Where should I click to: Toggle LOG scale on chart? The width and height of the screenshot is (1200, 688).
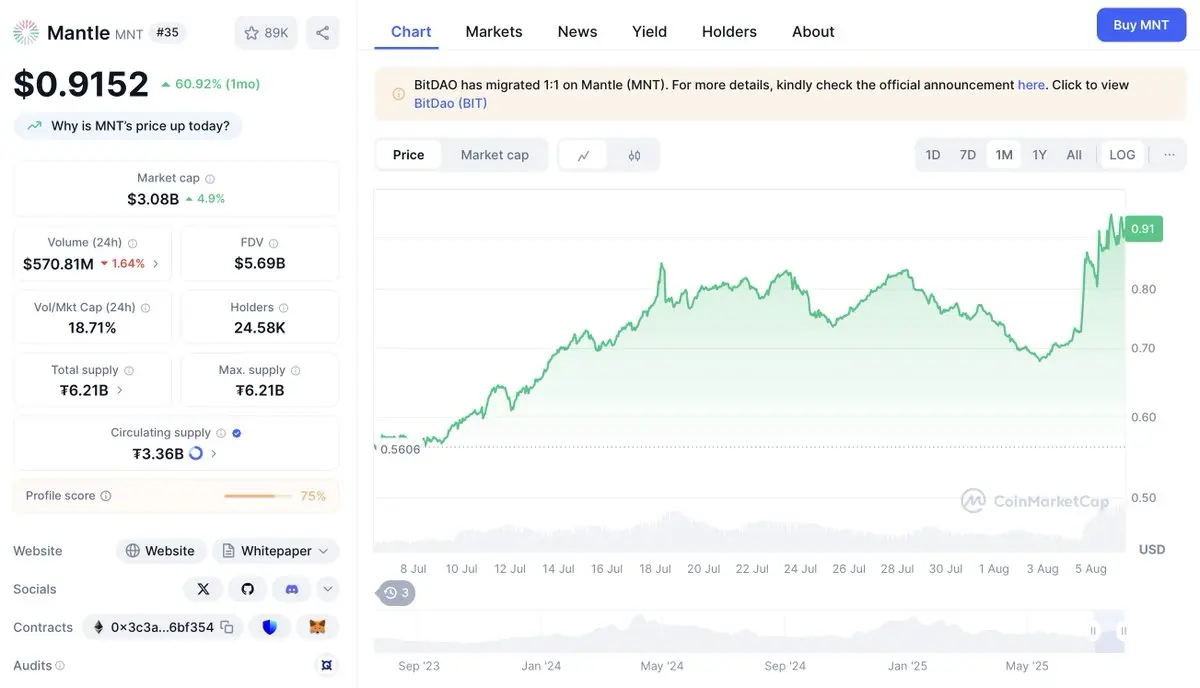pyautogui.click(x=1122, y=155)
